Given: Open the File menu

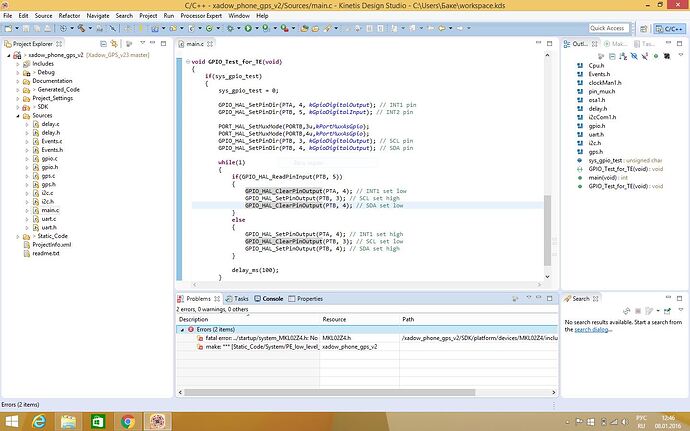Looking at the screenshot, I should coord(7,15).
